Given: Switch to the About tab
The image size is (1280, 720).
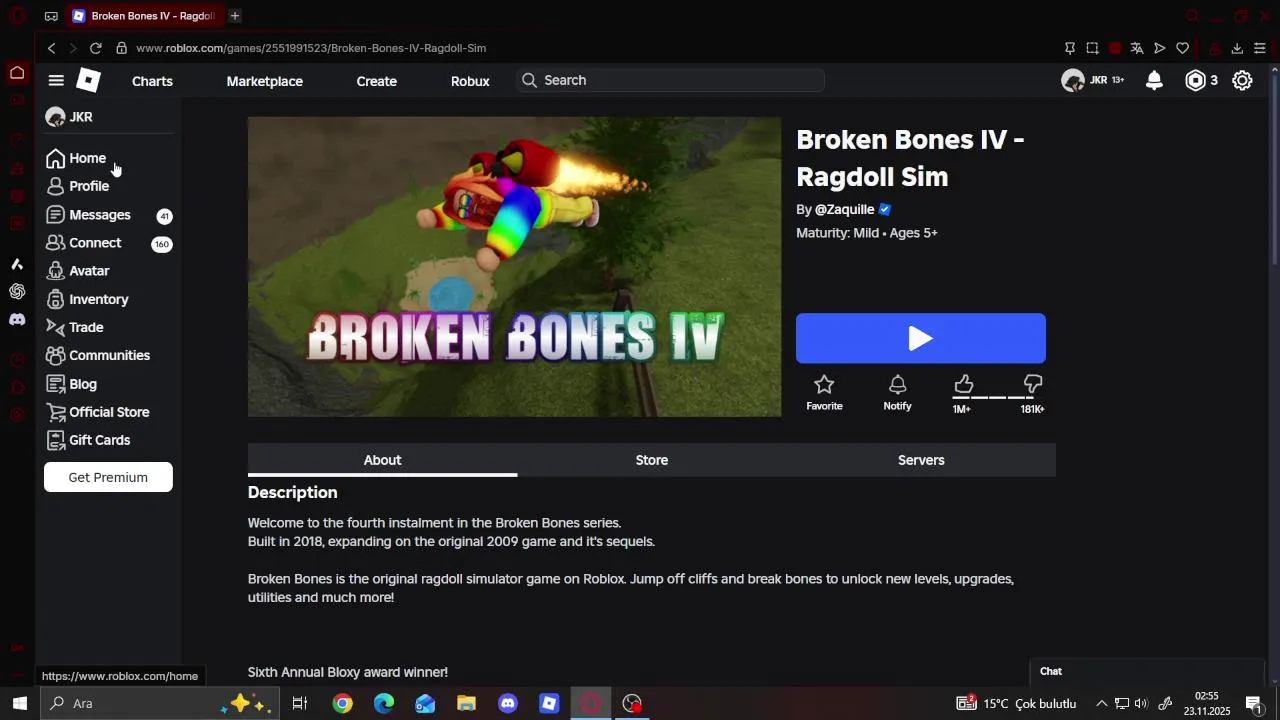Looking at the screenshot, I should pos(382,460).
